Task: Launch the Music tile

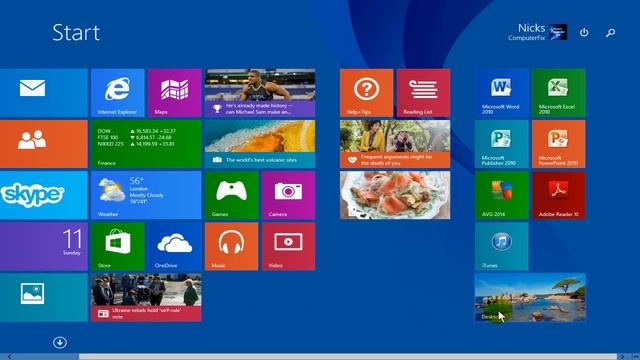Action: point(231,247)
